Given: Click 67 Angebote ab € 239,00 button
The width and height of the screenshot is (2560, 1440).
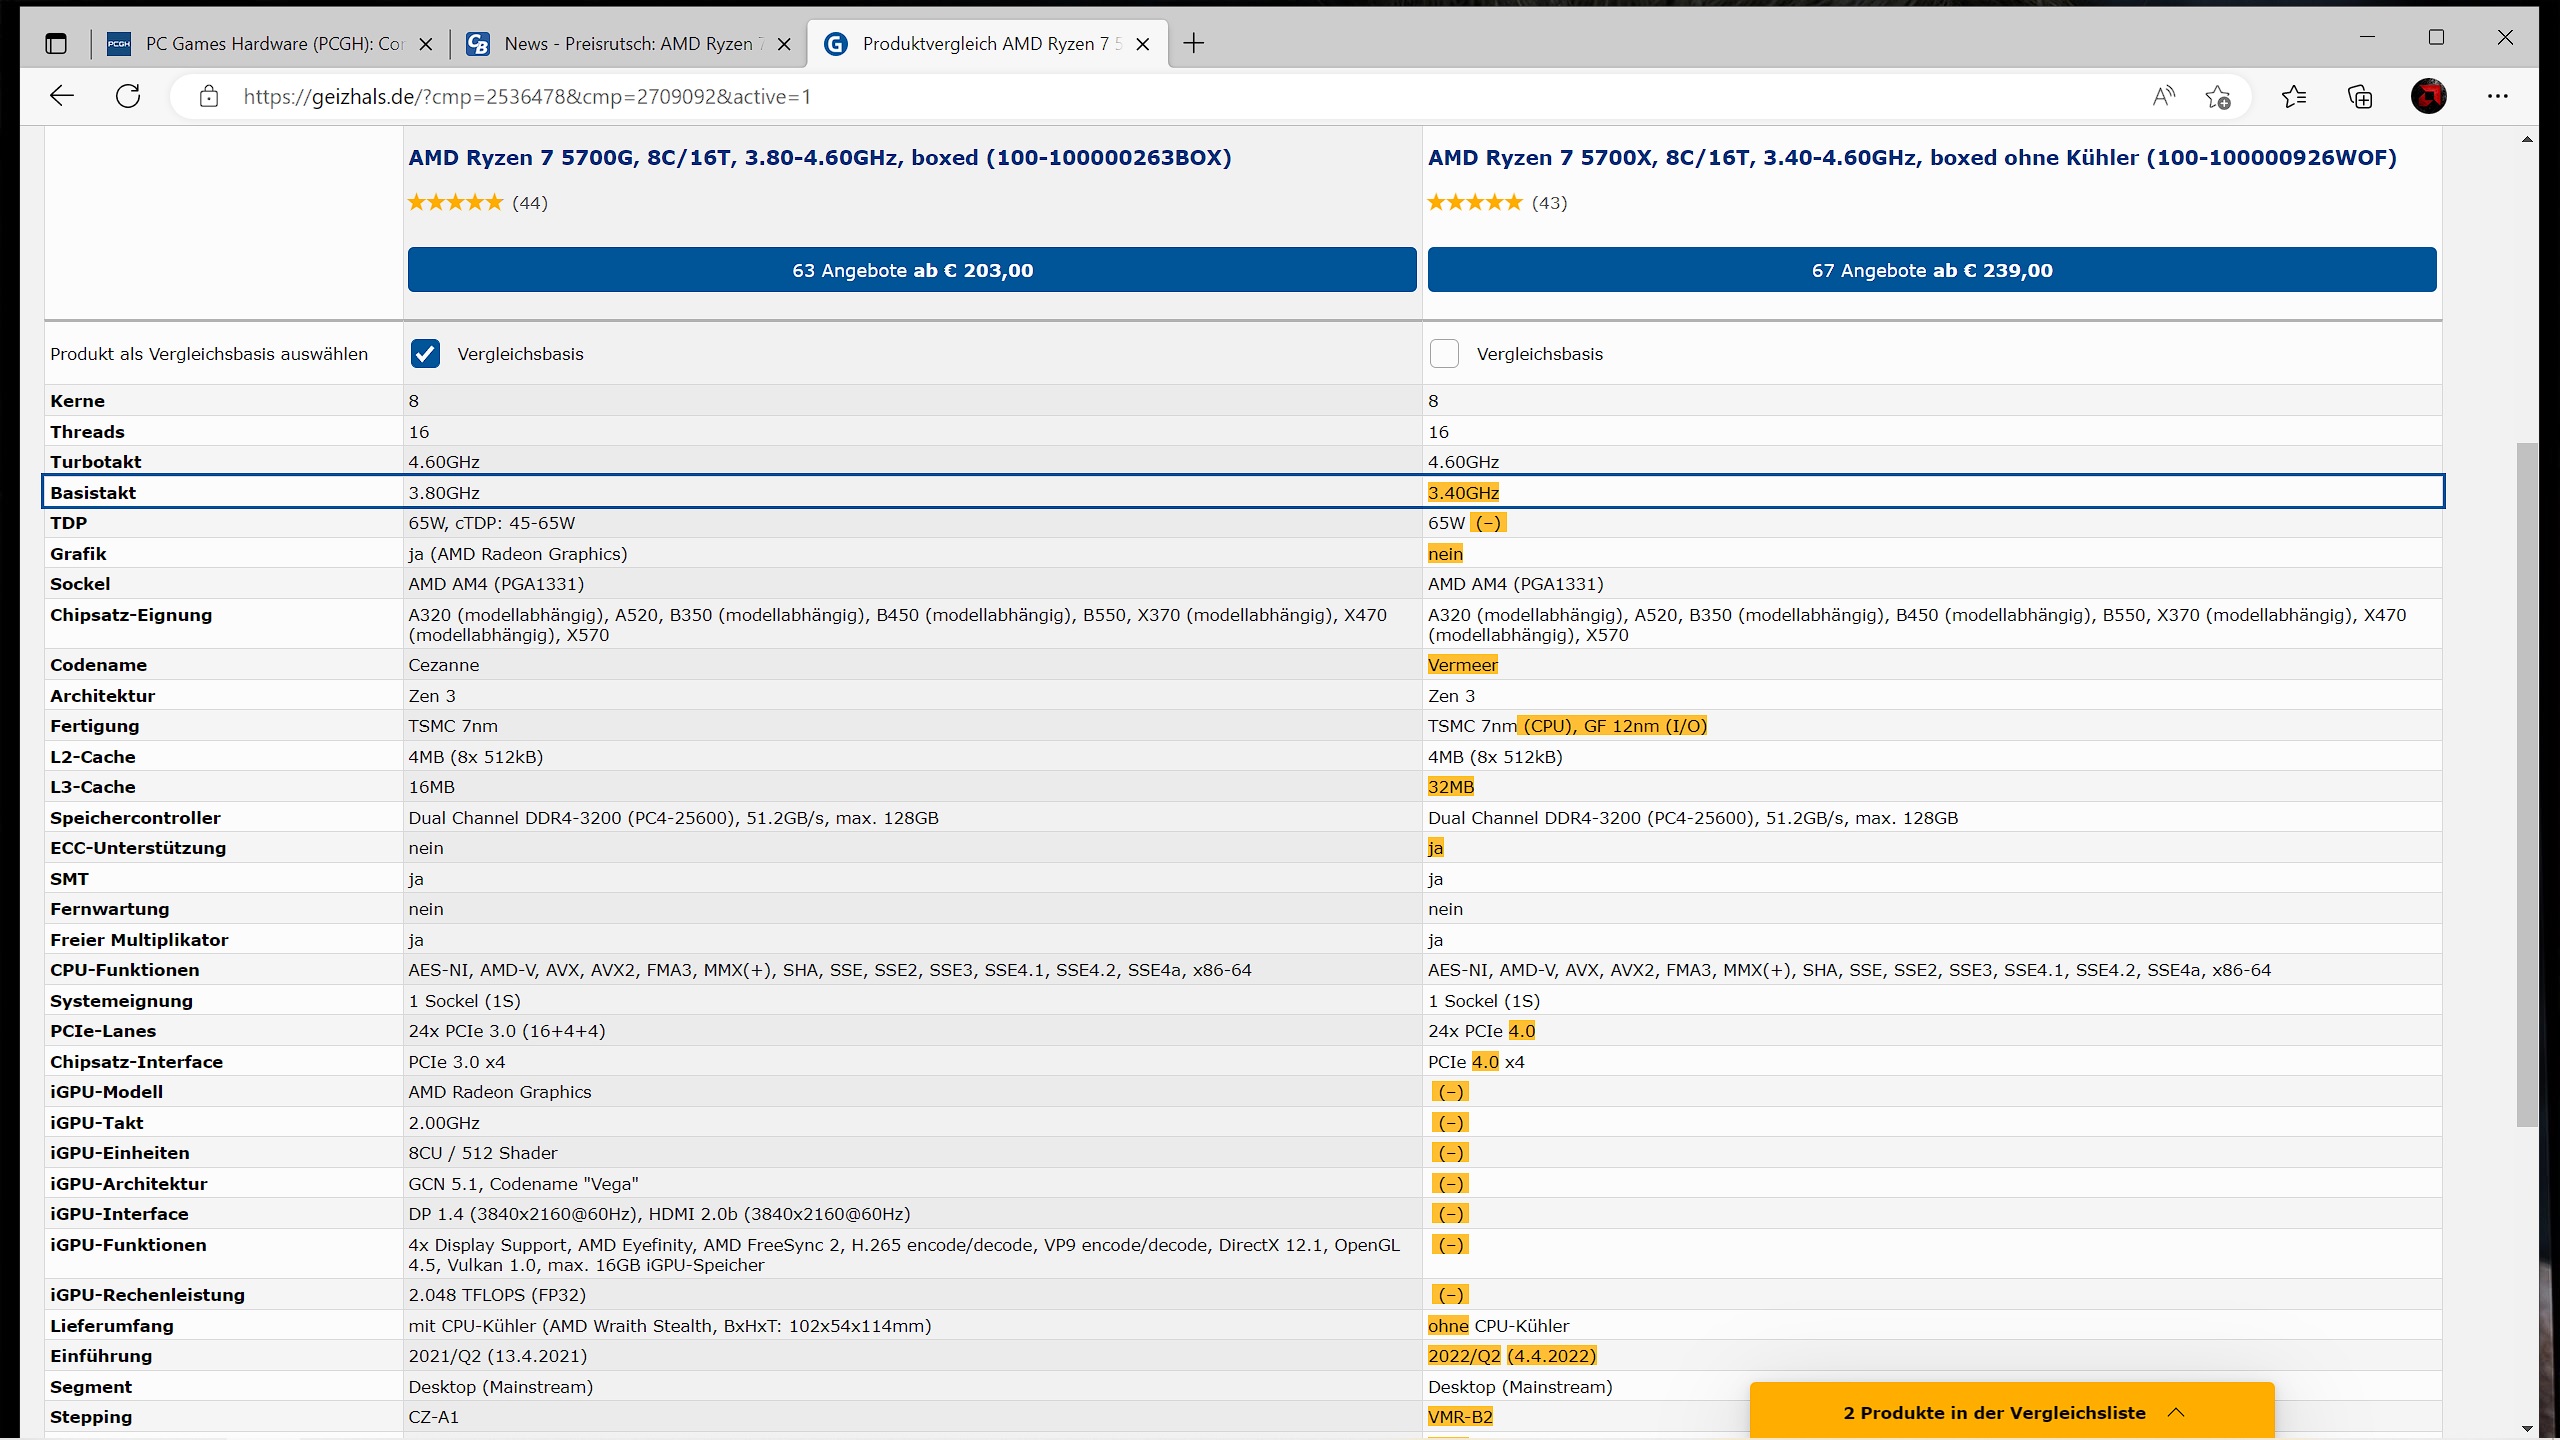Looking at the screenshot, I should [1931, 270].
